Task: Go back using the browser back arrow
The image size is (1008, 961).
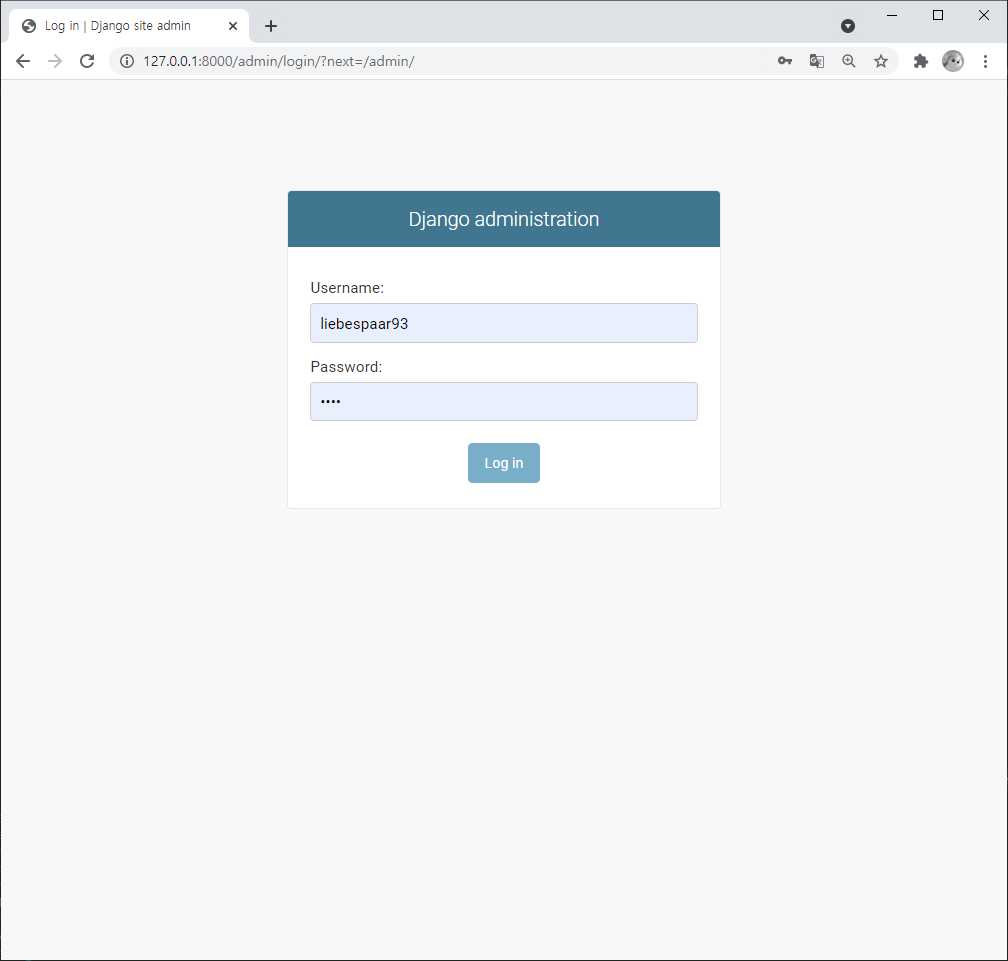Action: [x=23, y=61]
